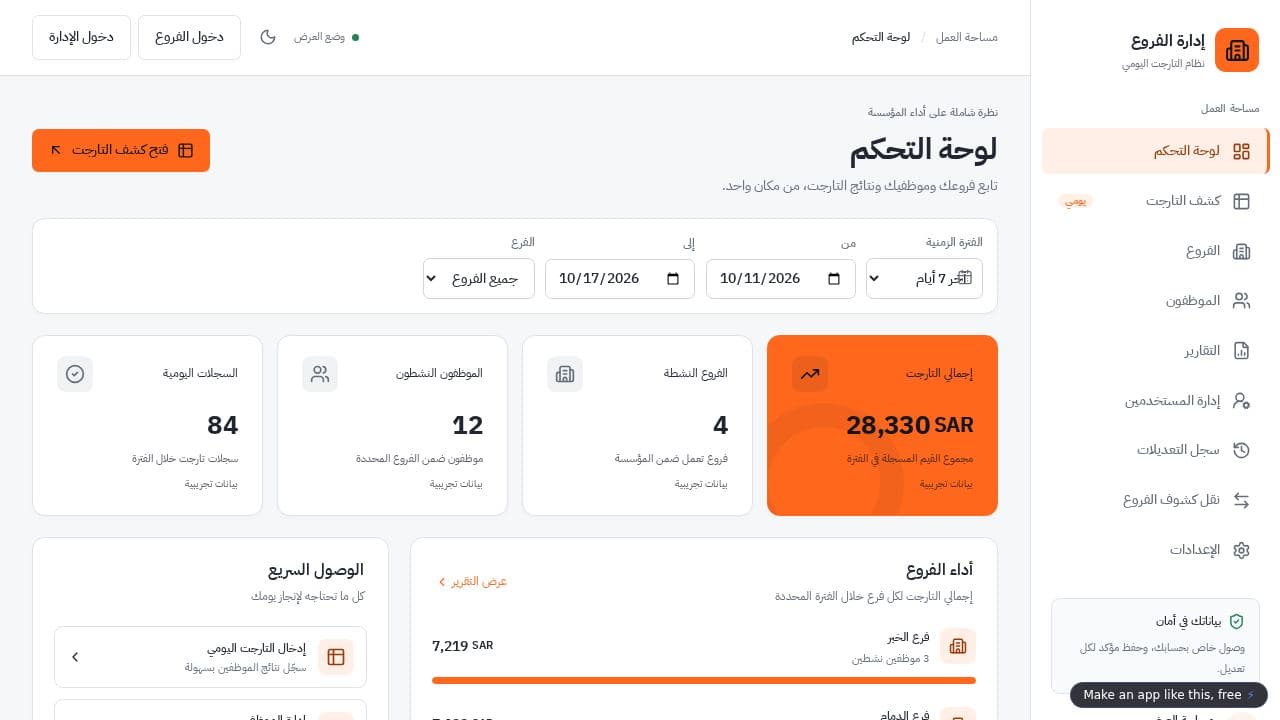Image resolution: width=1280 pixels, height=720 pixels.
Task: Toggle dark mode moon icon
Action: pos(268,37)
